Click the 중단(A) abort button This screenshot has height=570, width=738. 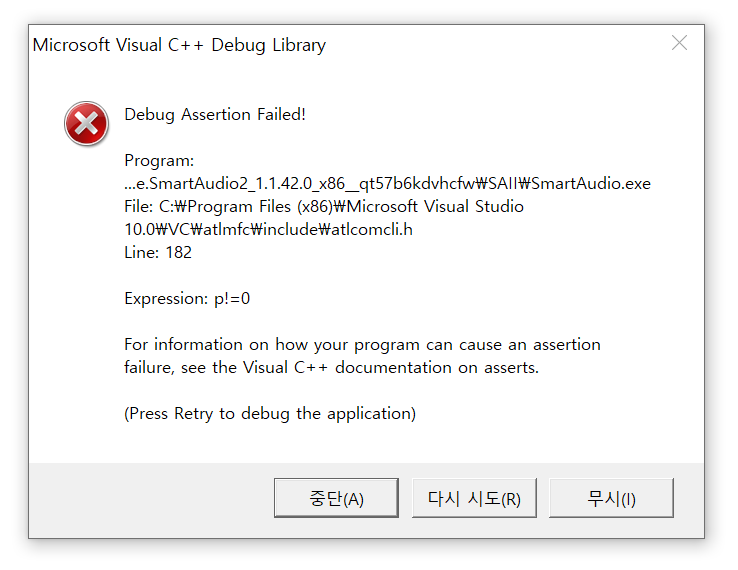pyautogui.click(x=336, y=498)
